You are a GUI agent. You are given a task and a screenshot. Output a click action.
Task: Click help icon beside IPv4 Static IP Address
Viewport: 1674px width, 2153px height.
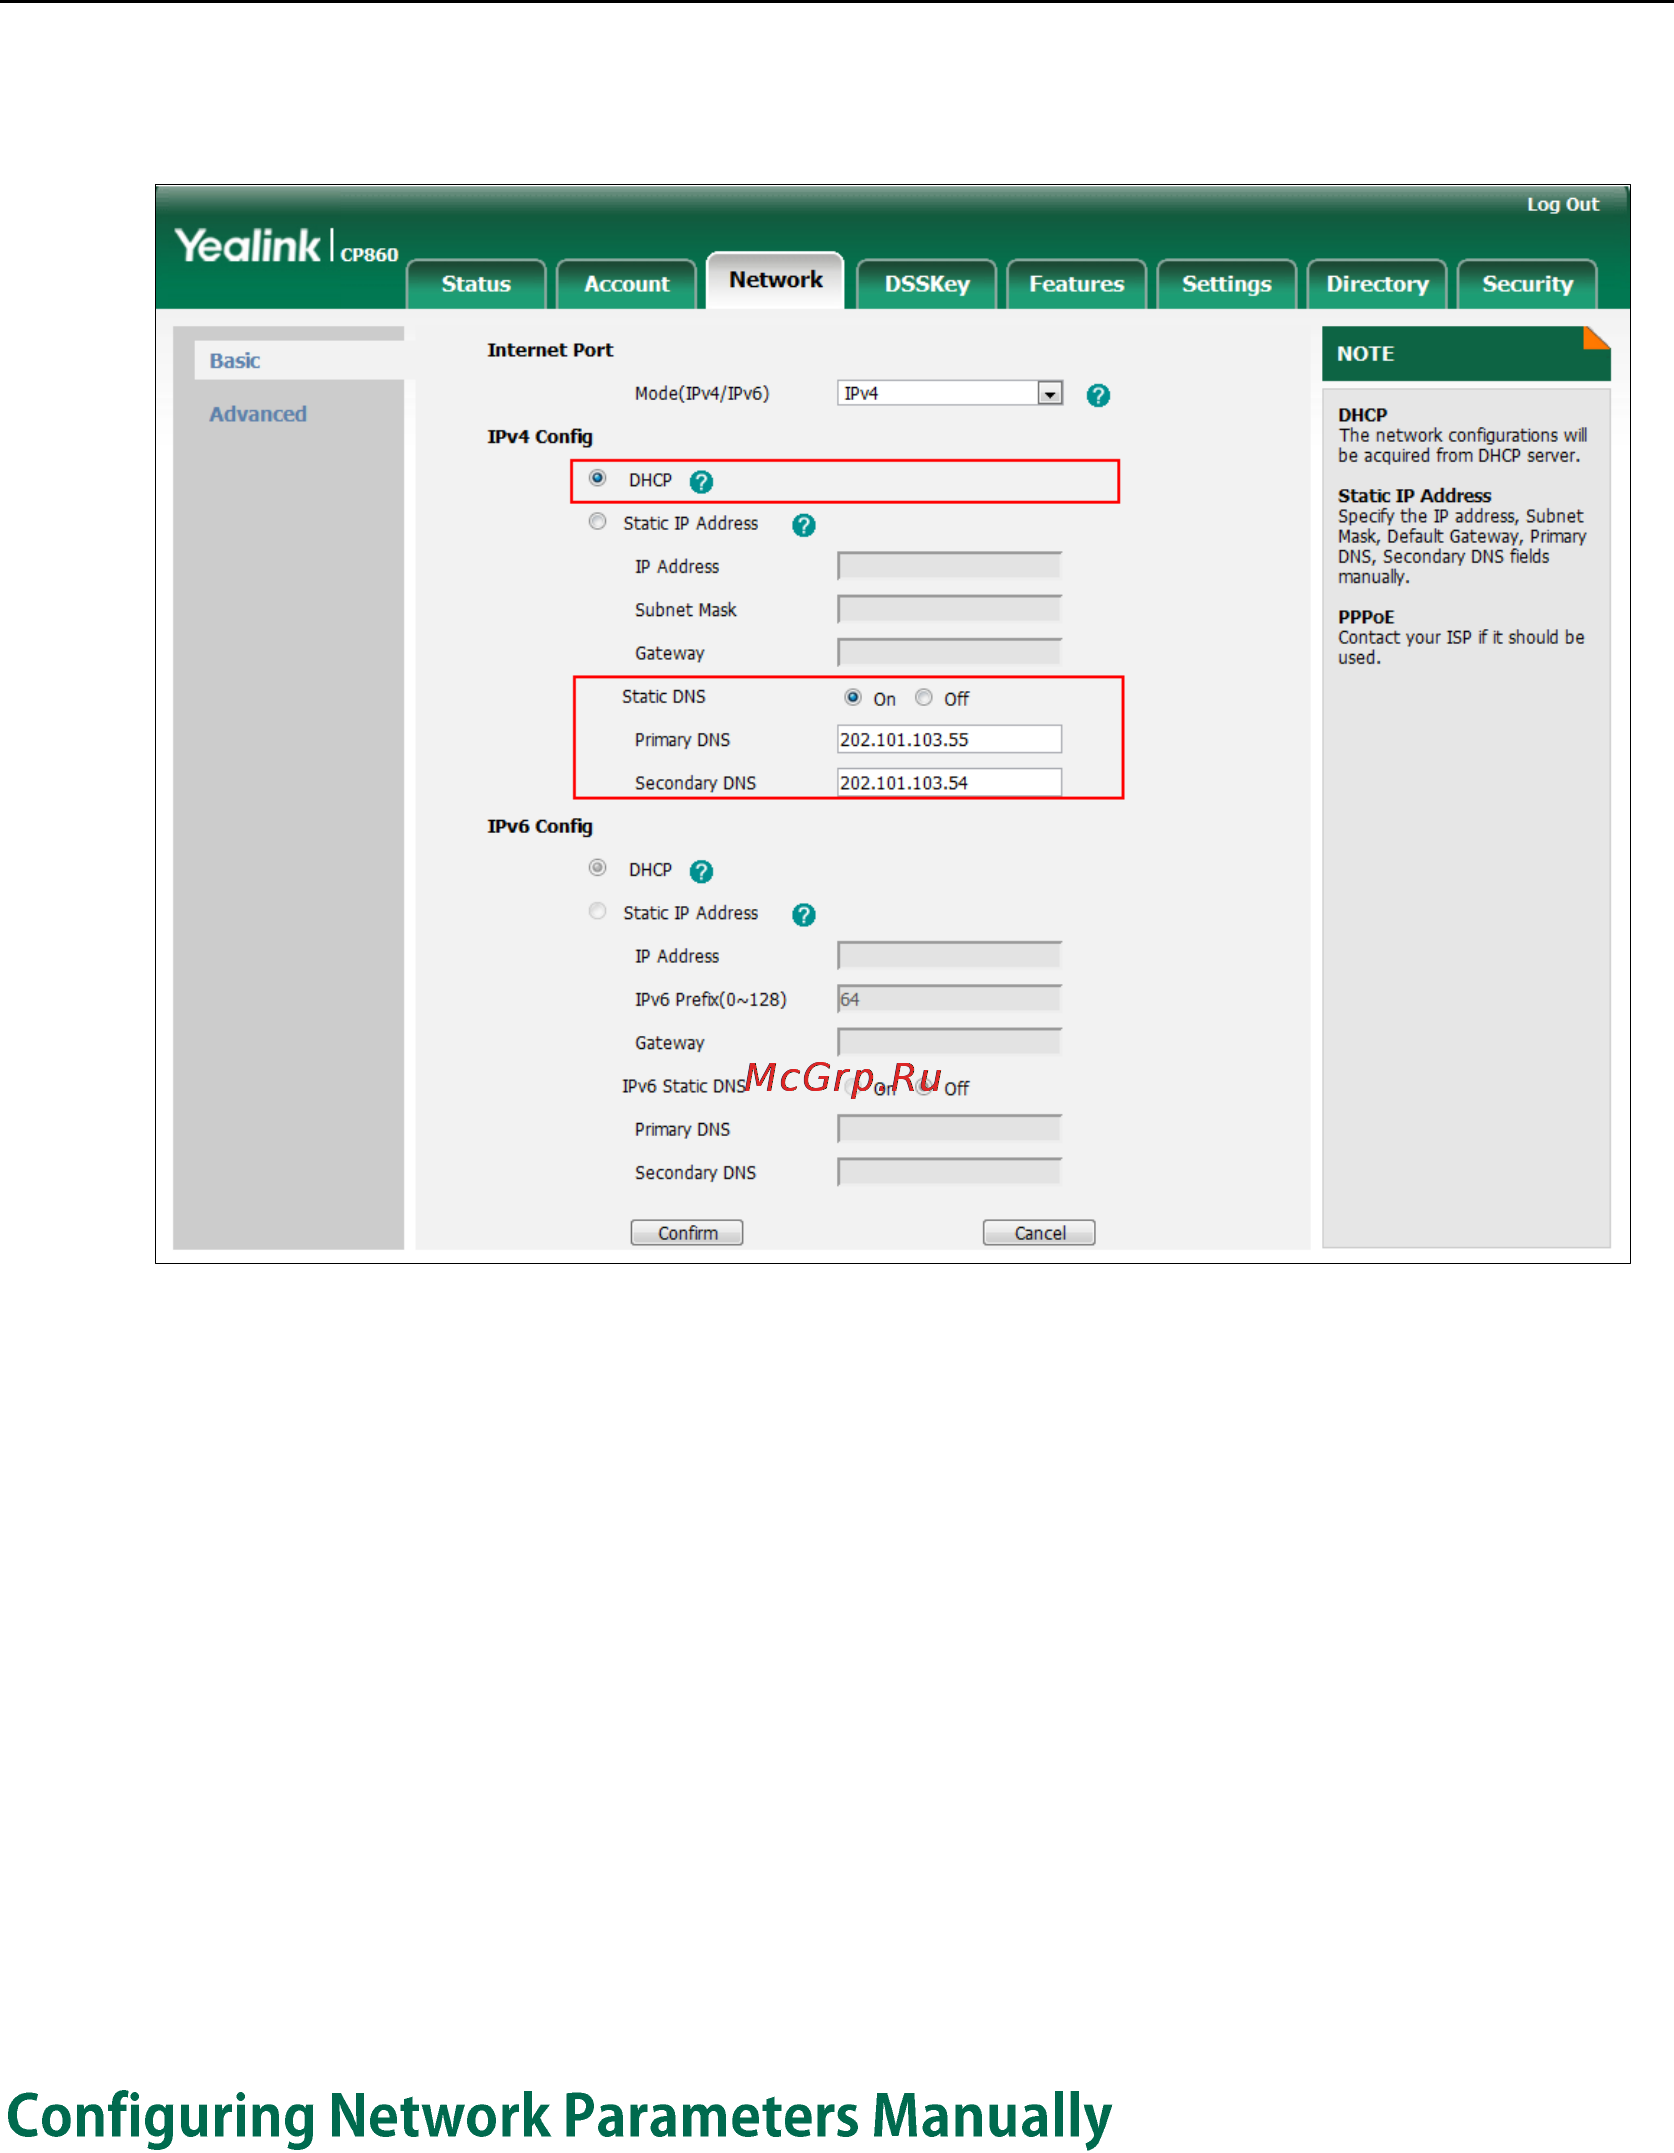(804, 525)
